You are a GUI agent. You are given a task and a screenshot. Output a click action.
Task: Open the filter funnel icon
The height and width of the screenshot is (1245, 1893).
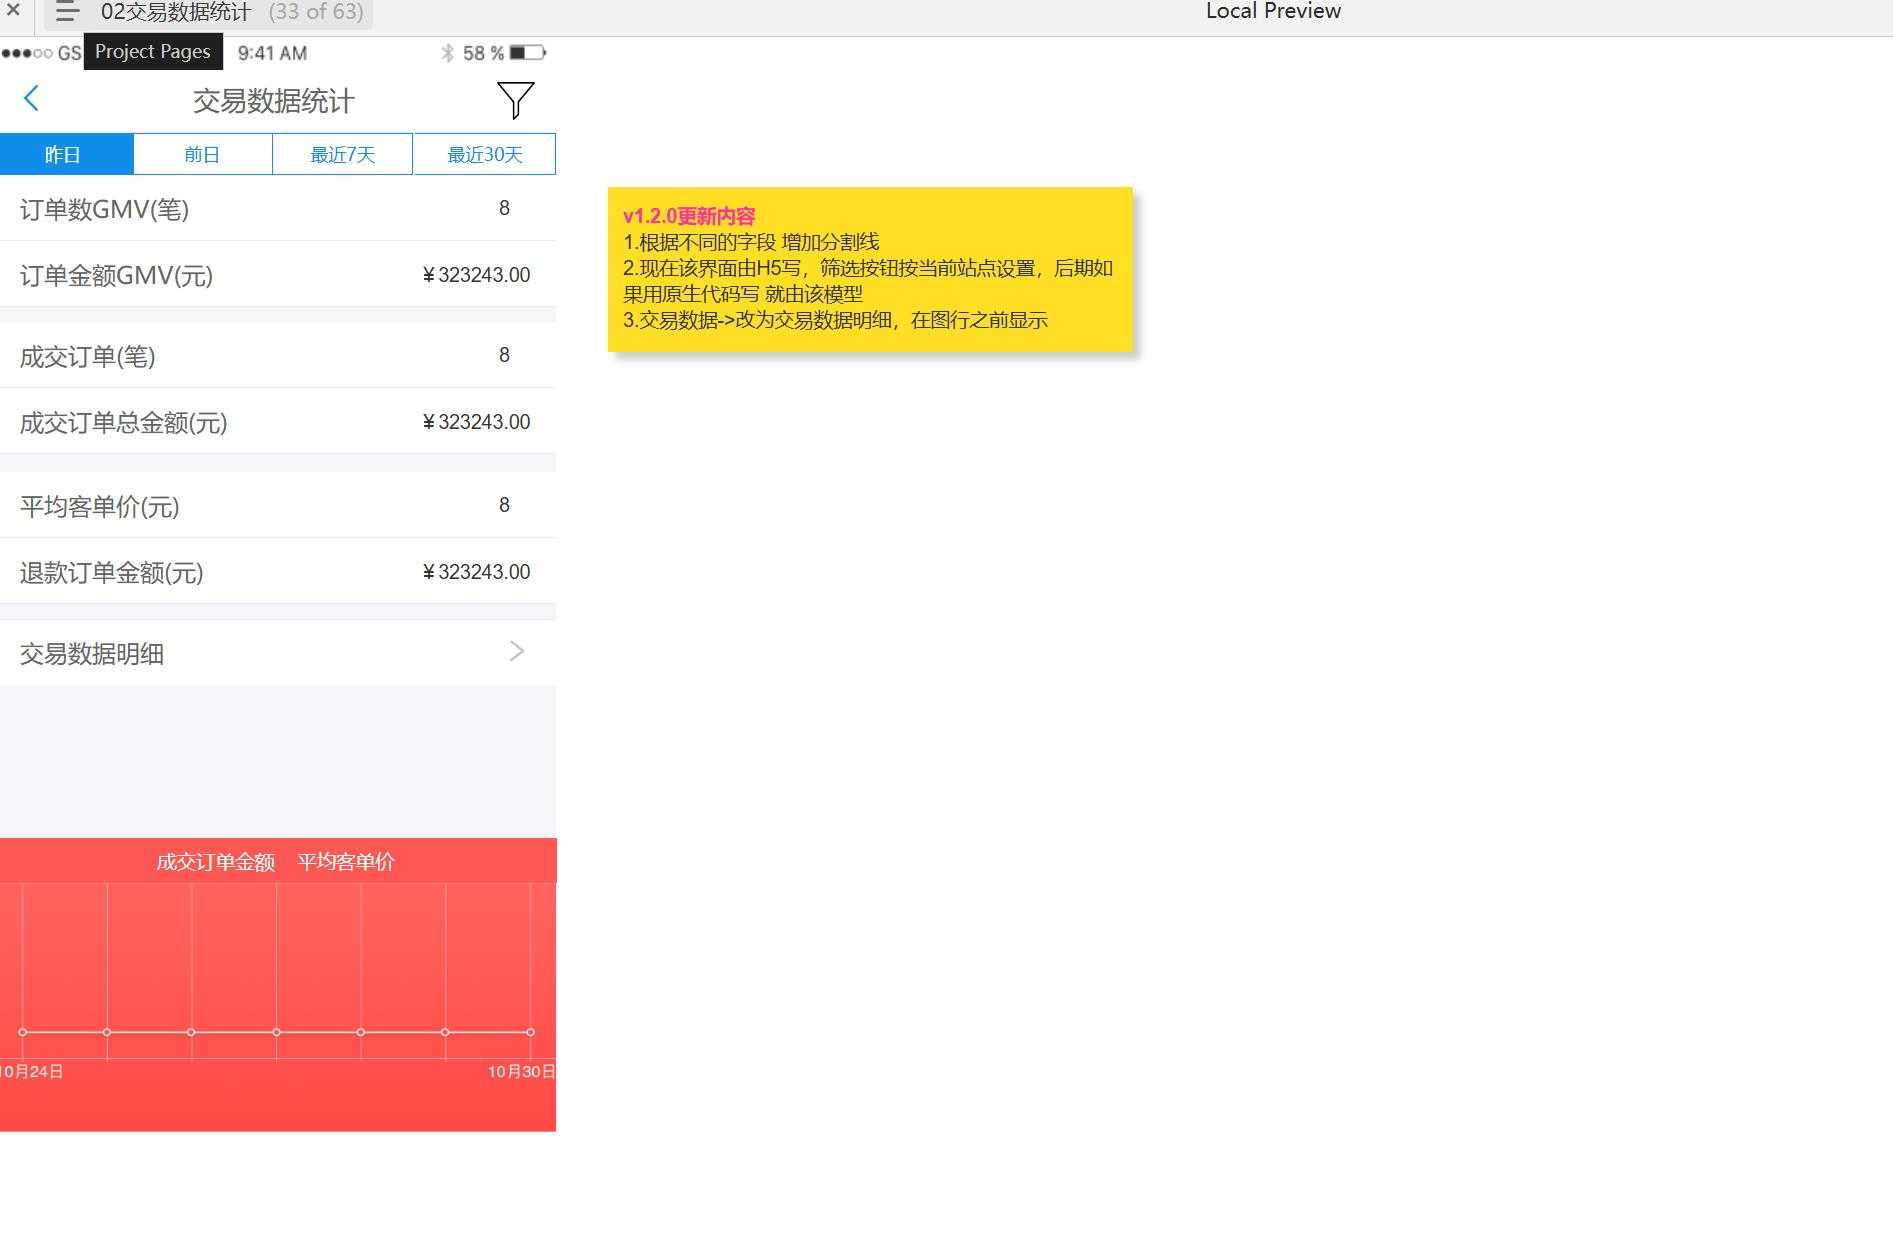[x=516, y=99]
